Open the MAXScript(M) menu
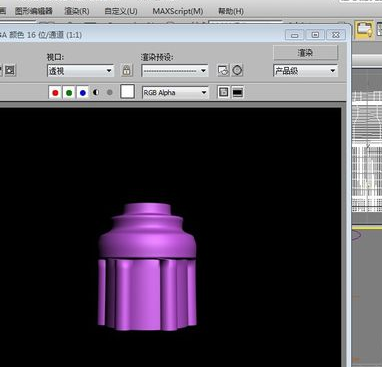 point(178,11)
